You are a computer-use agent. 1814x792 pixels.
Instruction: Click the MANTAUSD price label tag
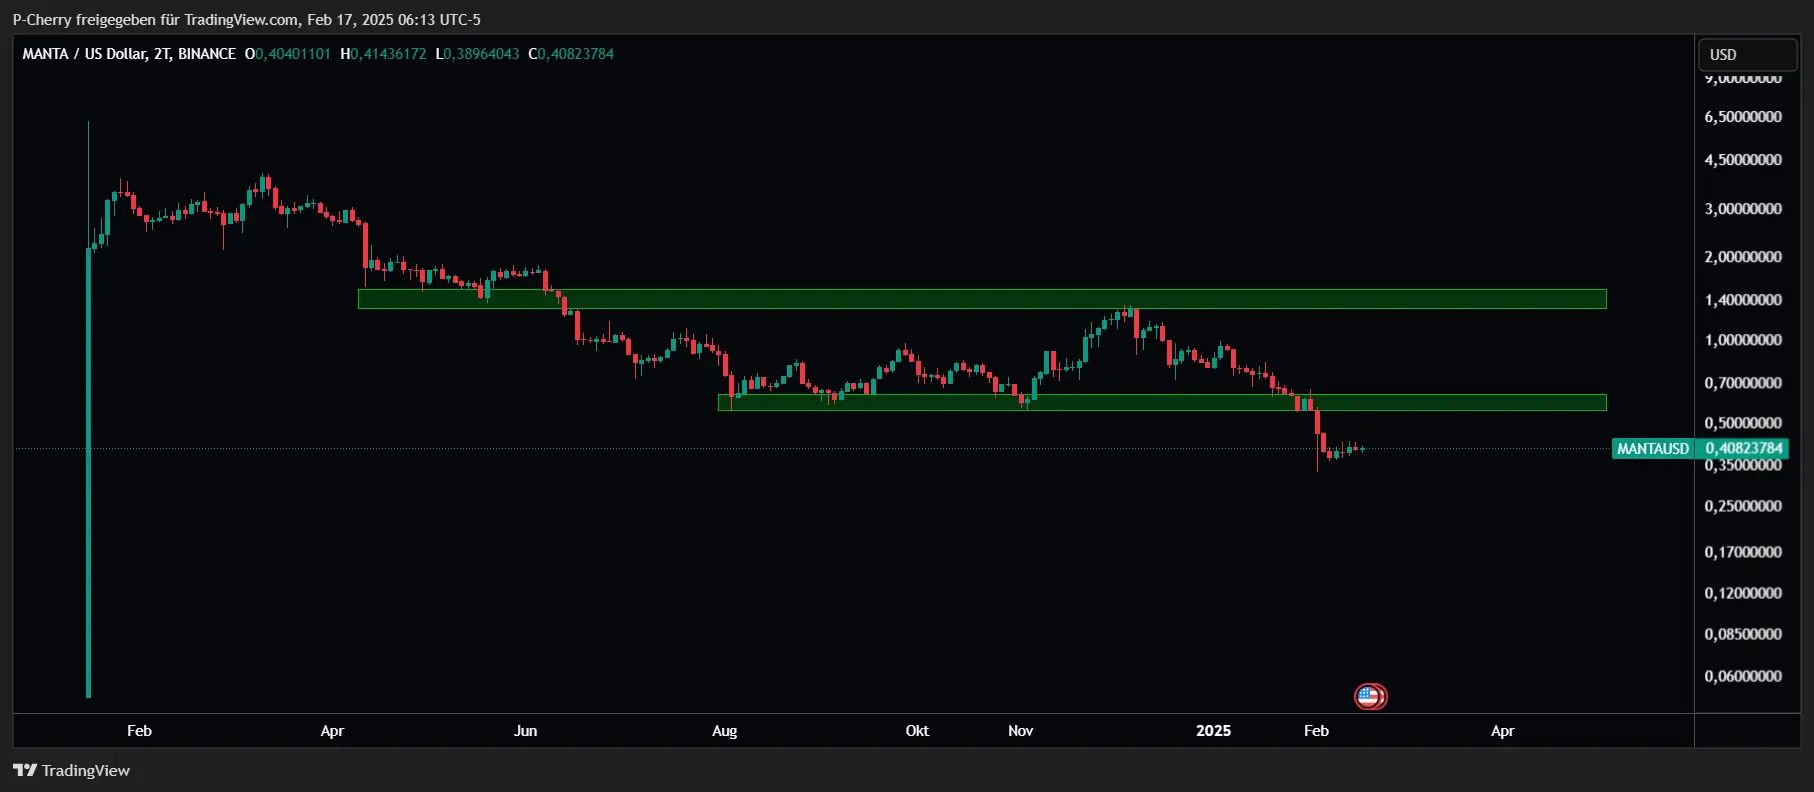(x=1653, y=449)
